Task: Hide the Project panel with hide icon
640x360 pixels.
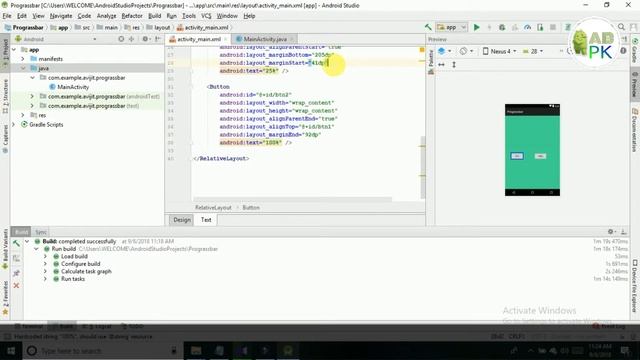Action: click(x=158, y=39)
